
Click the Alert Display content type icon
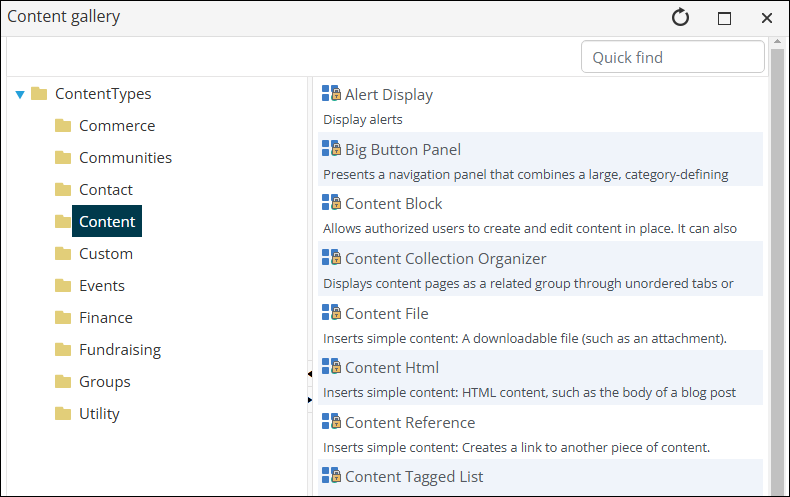332,93
